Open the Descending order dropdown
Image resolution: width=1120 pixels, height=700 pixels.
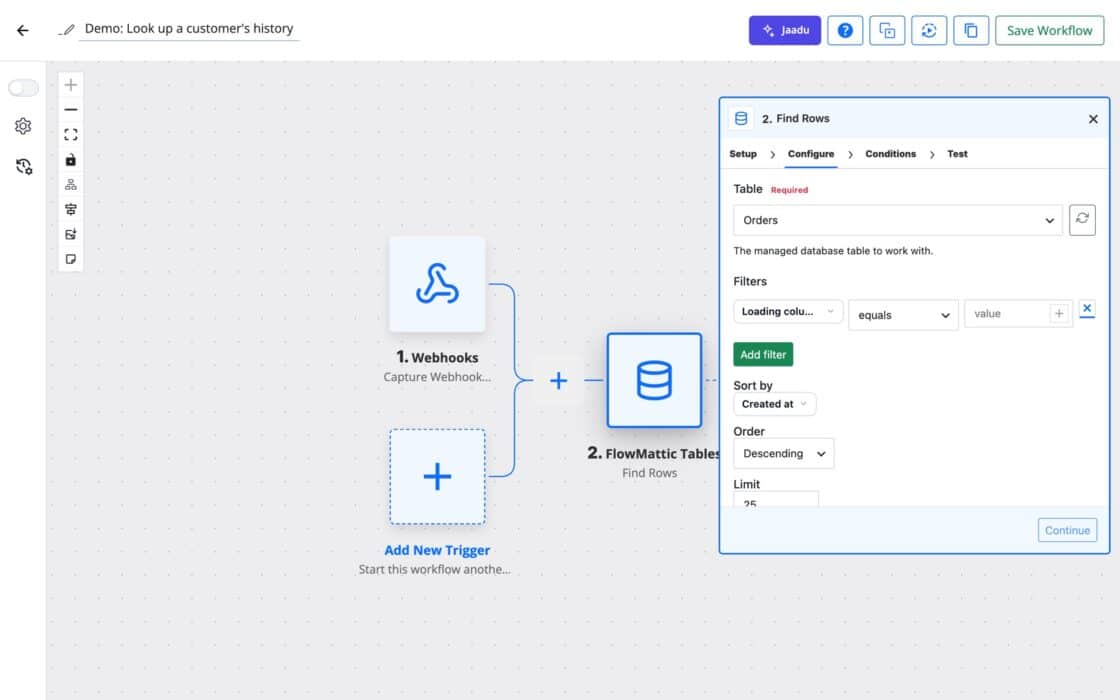(784, 454)
